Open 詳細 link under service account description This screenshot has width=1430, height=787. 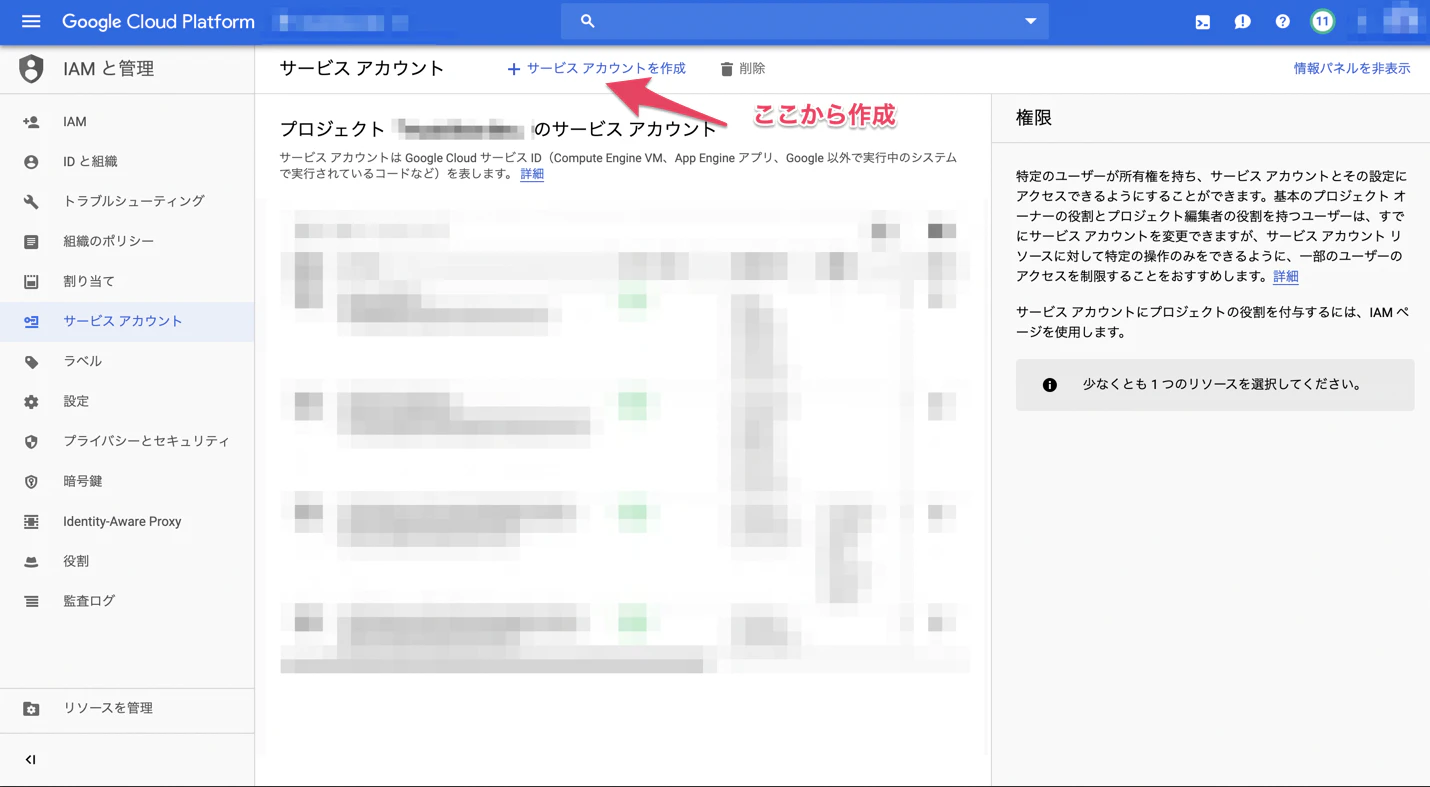(532, 174)
